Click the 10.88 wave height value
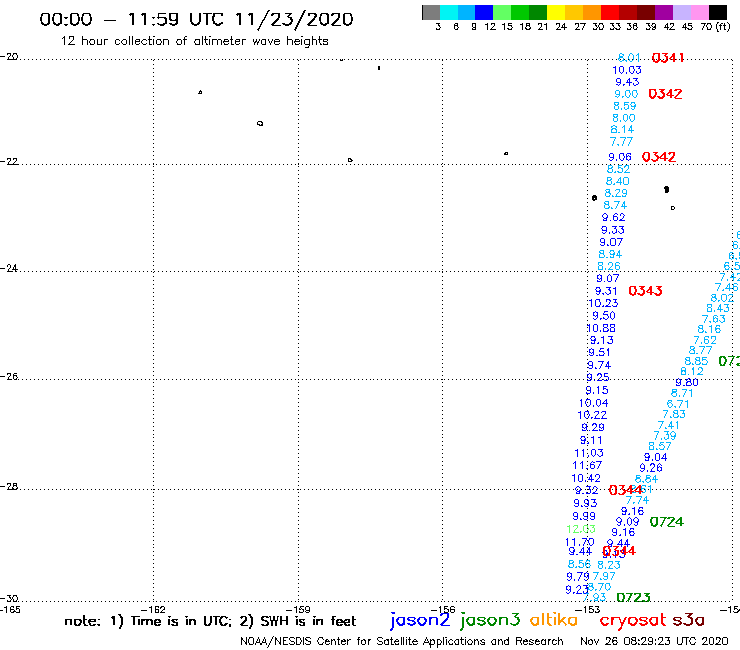 pos(601,328)
